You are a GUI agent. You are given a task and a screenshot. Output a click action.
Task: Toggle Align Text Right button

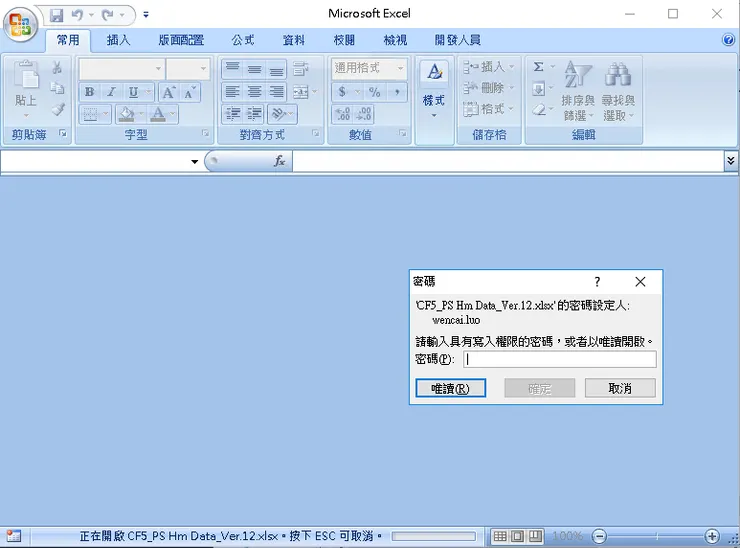pos(277,91)
